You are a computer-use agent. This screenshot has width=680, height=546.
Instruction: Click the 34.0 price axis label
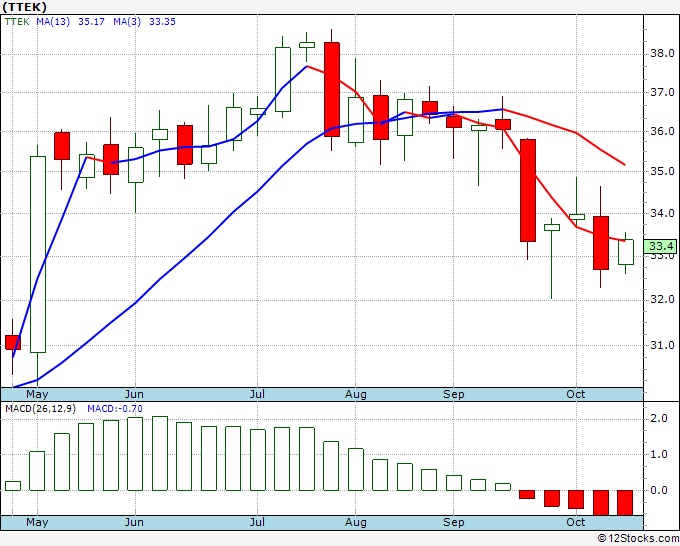coord(662,213)
